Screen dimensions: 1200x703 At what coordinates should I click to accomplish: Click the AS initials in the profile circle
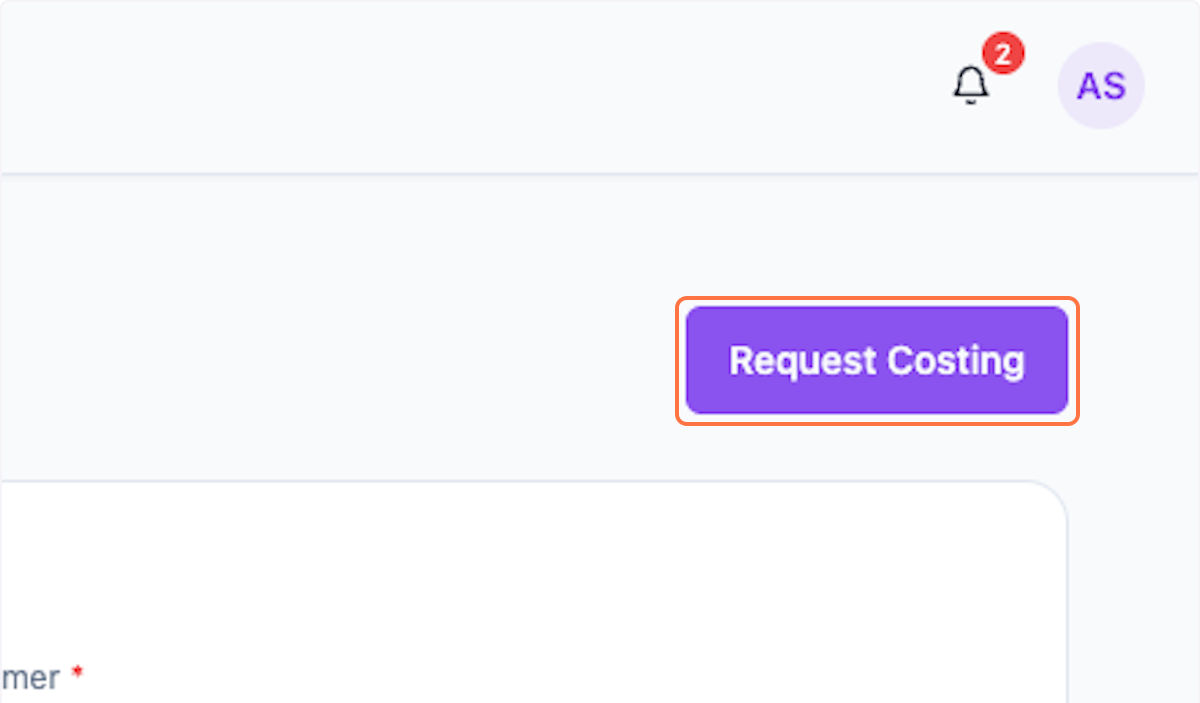pos(1101,86)
